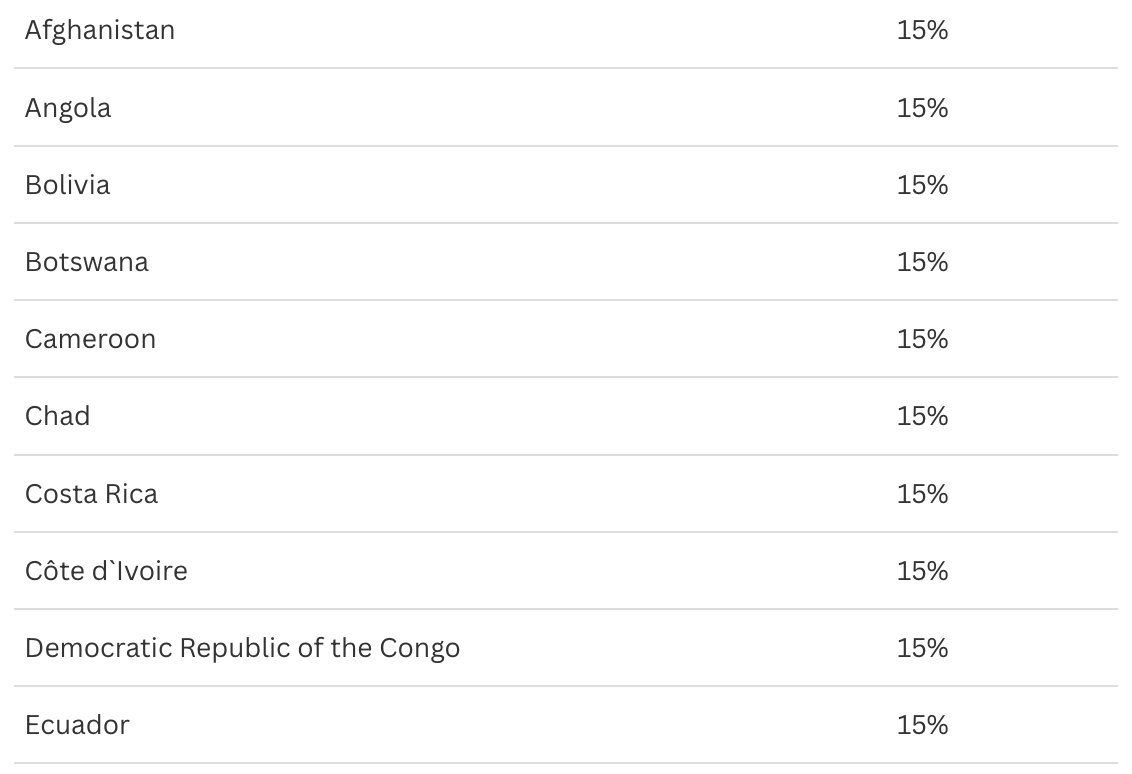
Task: Click the Costa Rica country cell
Action: [92, 494]
